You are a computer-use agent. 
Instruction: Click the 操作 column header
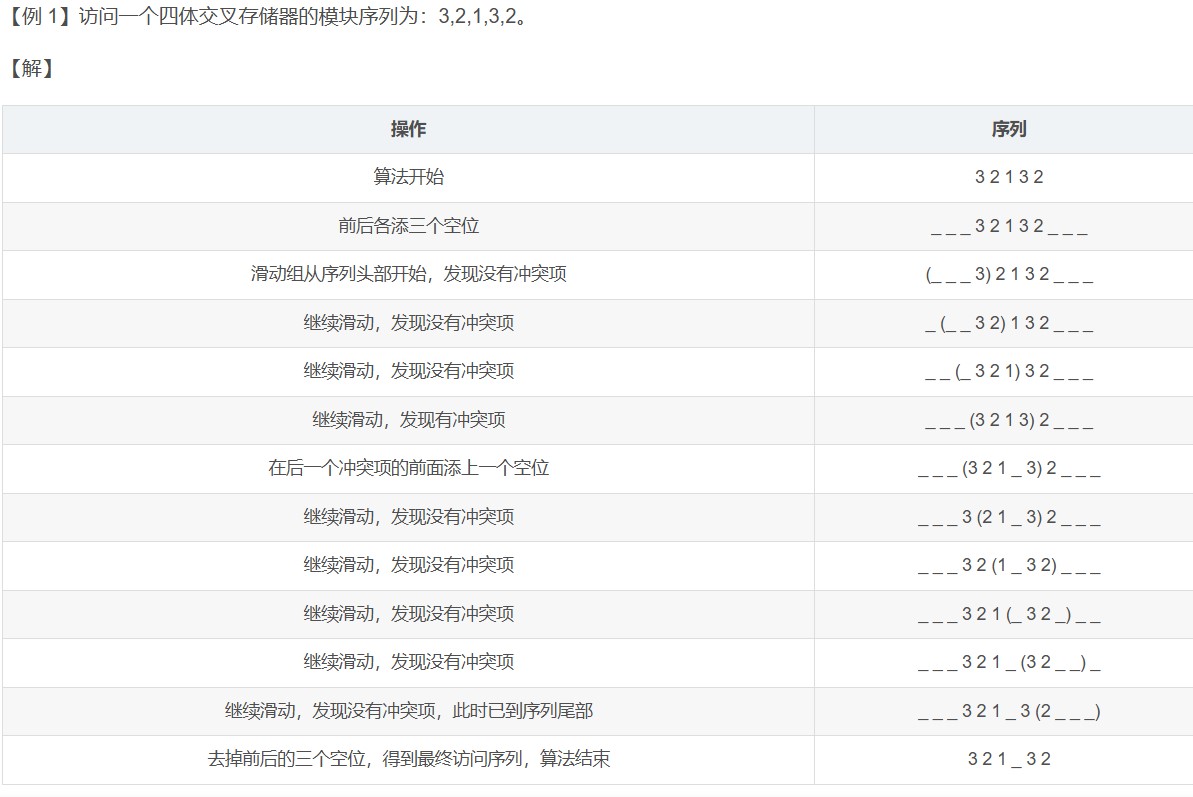click(x=408, y=129)
